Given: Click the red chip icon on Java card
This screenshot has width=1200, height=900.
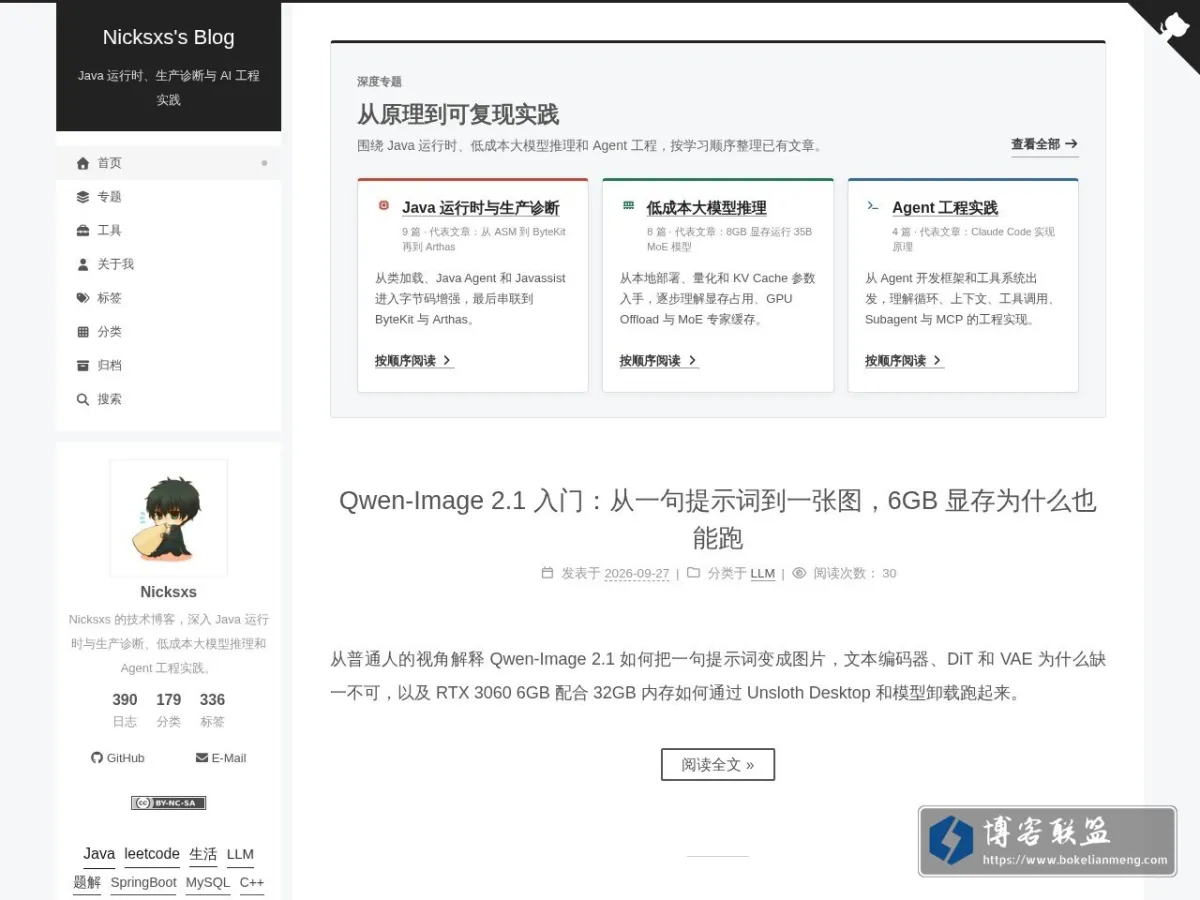Looking at the screenshot, I should click(x=383, y=205).
